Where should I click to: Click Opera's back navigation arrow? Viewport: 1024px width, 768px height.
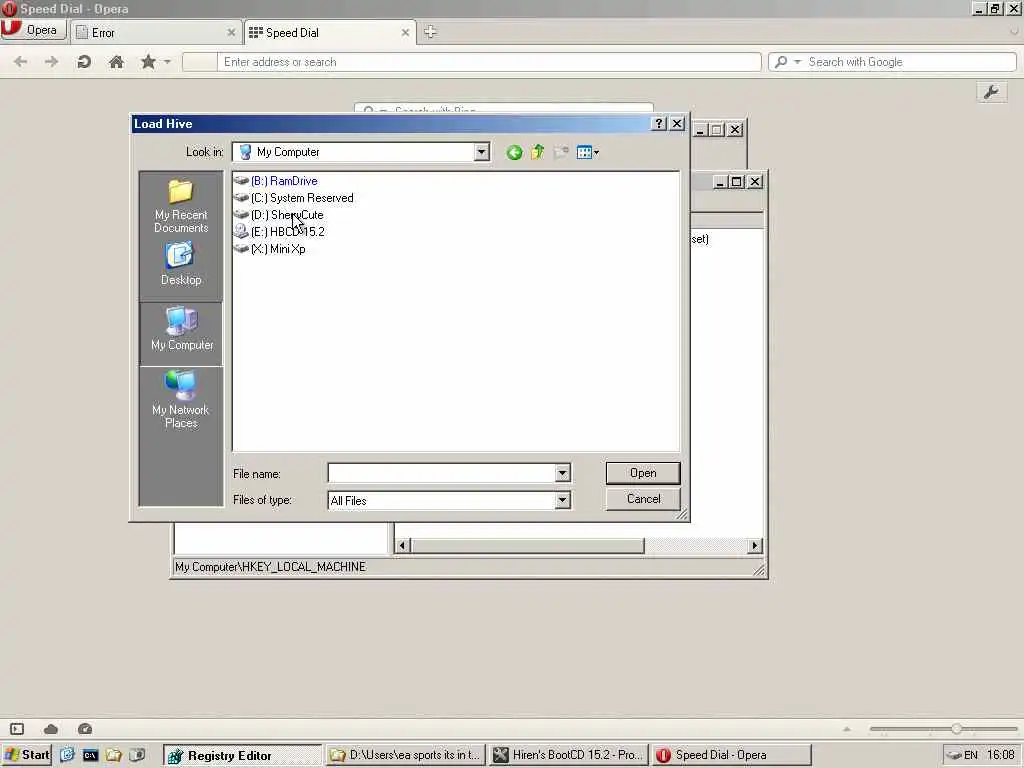tap(20, 62)
